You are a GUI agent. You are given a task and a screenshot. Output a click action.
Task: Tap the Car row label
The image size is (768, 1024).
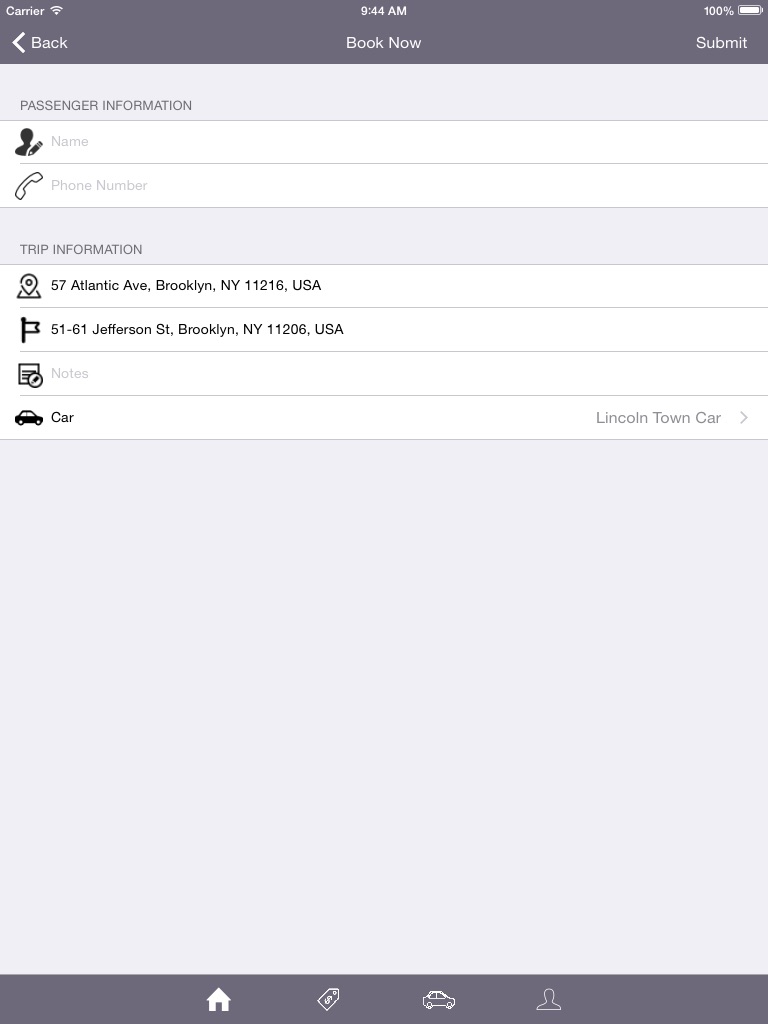click(x=62, y=417)
